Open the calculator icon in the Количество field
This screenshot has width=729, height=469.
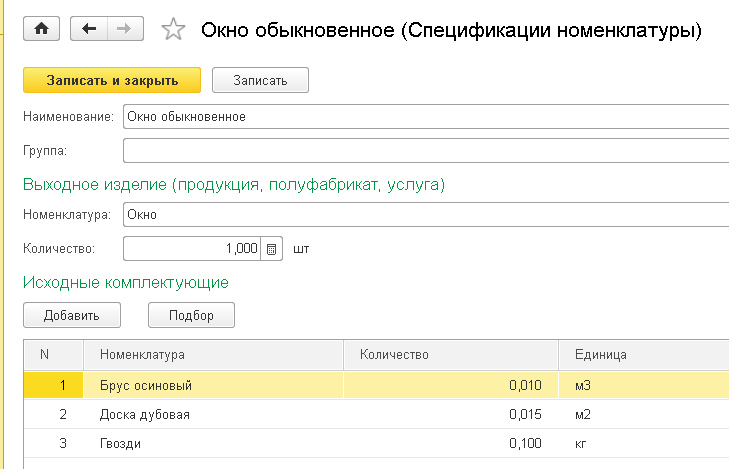[x=273, y=248]
